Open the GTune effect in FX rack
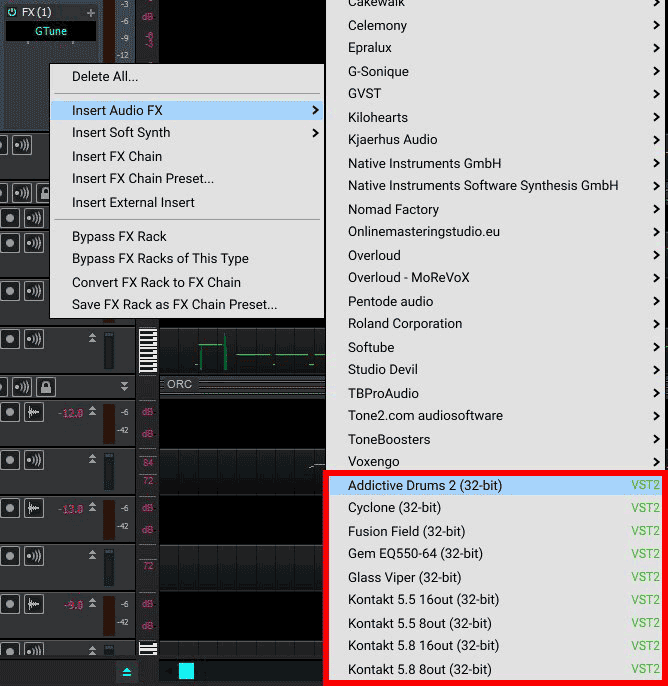 coord(51,32)
